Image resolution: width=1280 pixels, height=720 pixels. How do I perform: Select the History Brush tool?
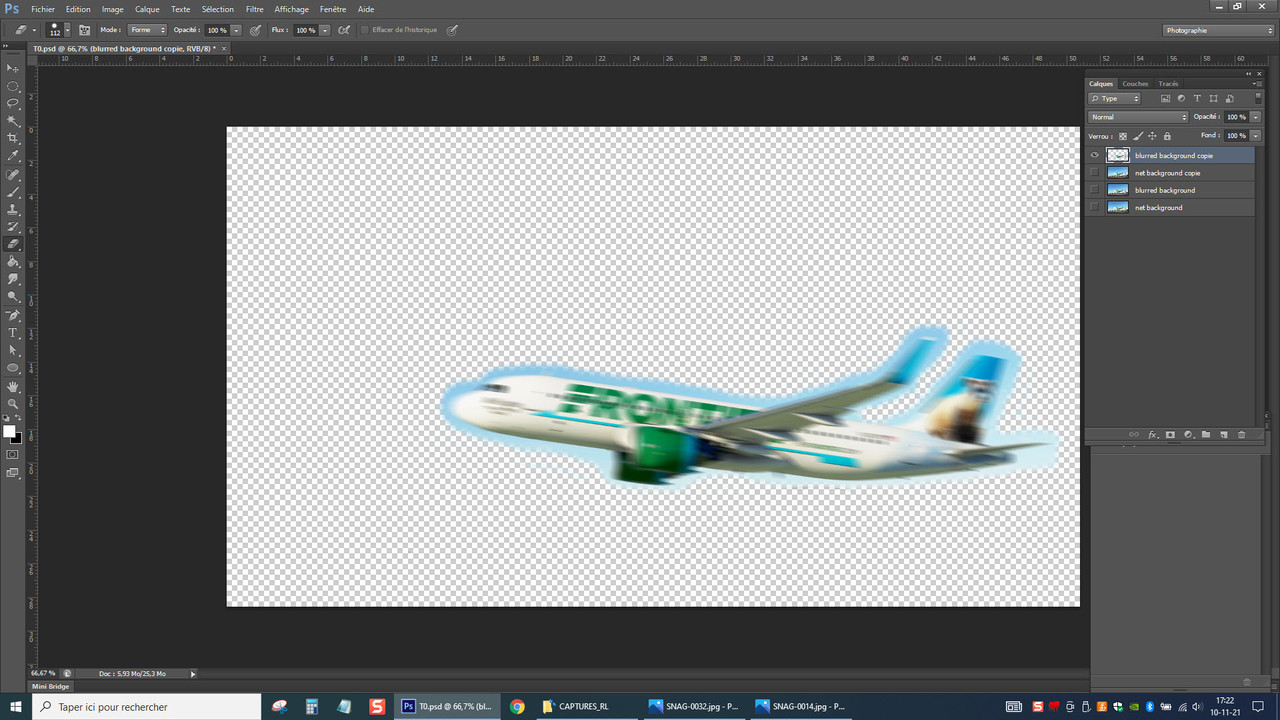(13, 227)
